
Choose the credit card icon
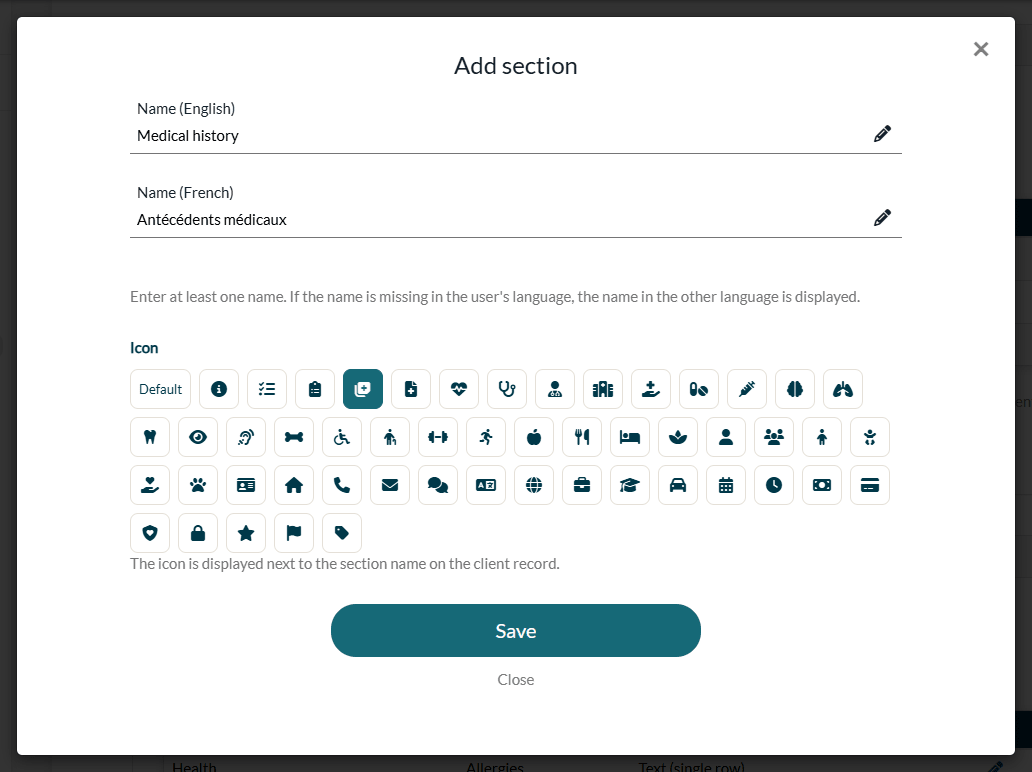pos(870,485)
